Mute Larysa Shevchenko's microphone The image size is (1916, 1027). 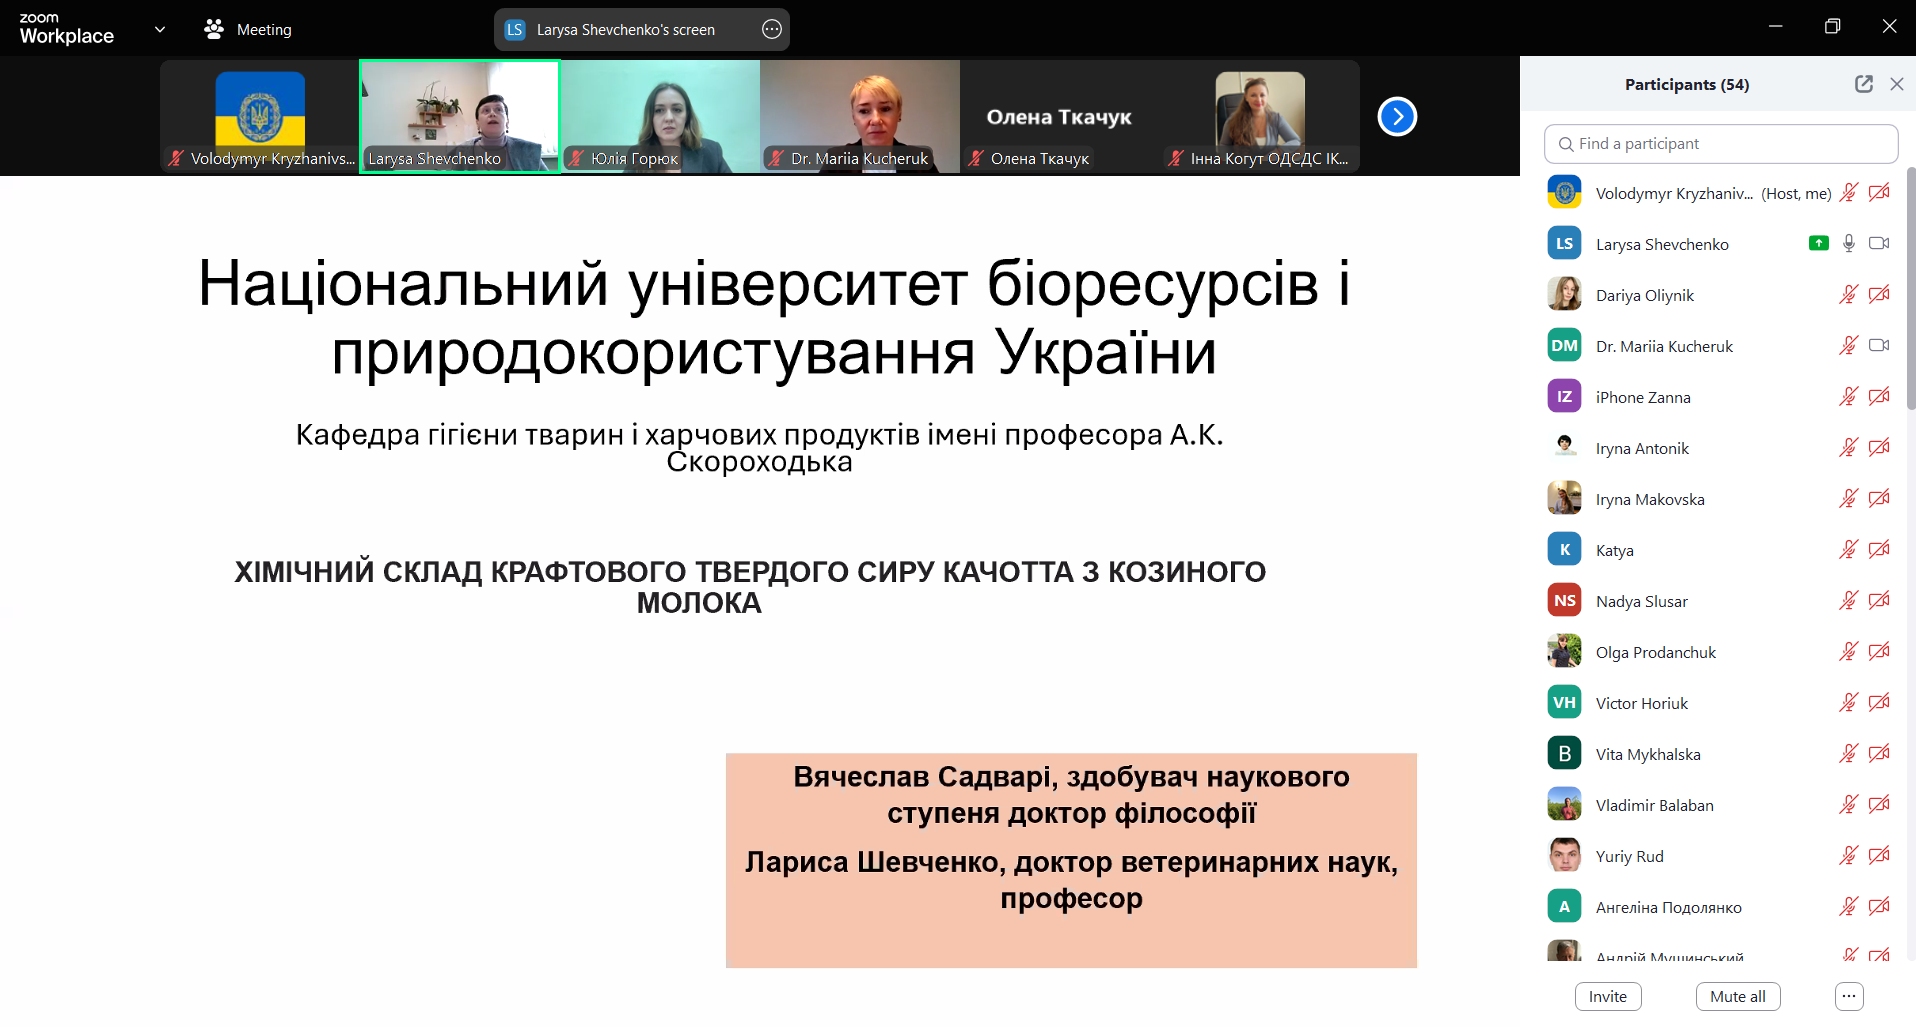(x=1849, y=243)
